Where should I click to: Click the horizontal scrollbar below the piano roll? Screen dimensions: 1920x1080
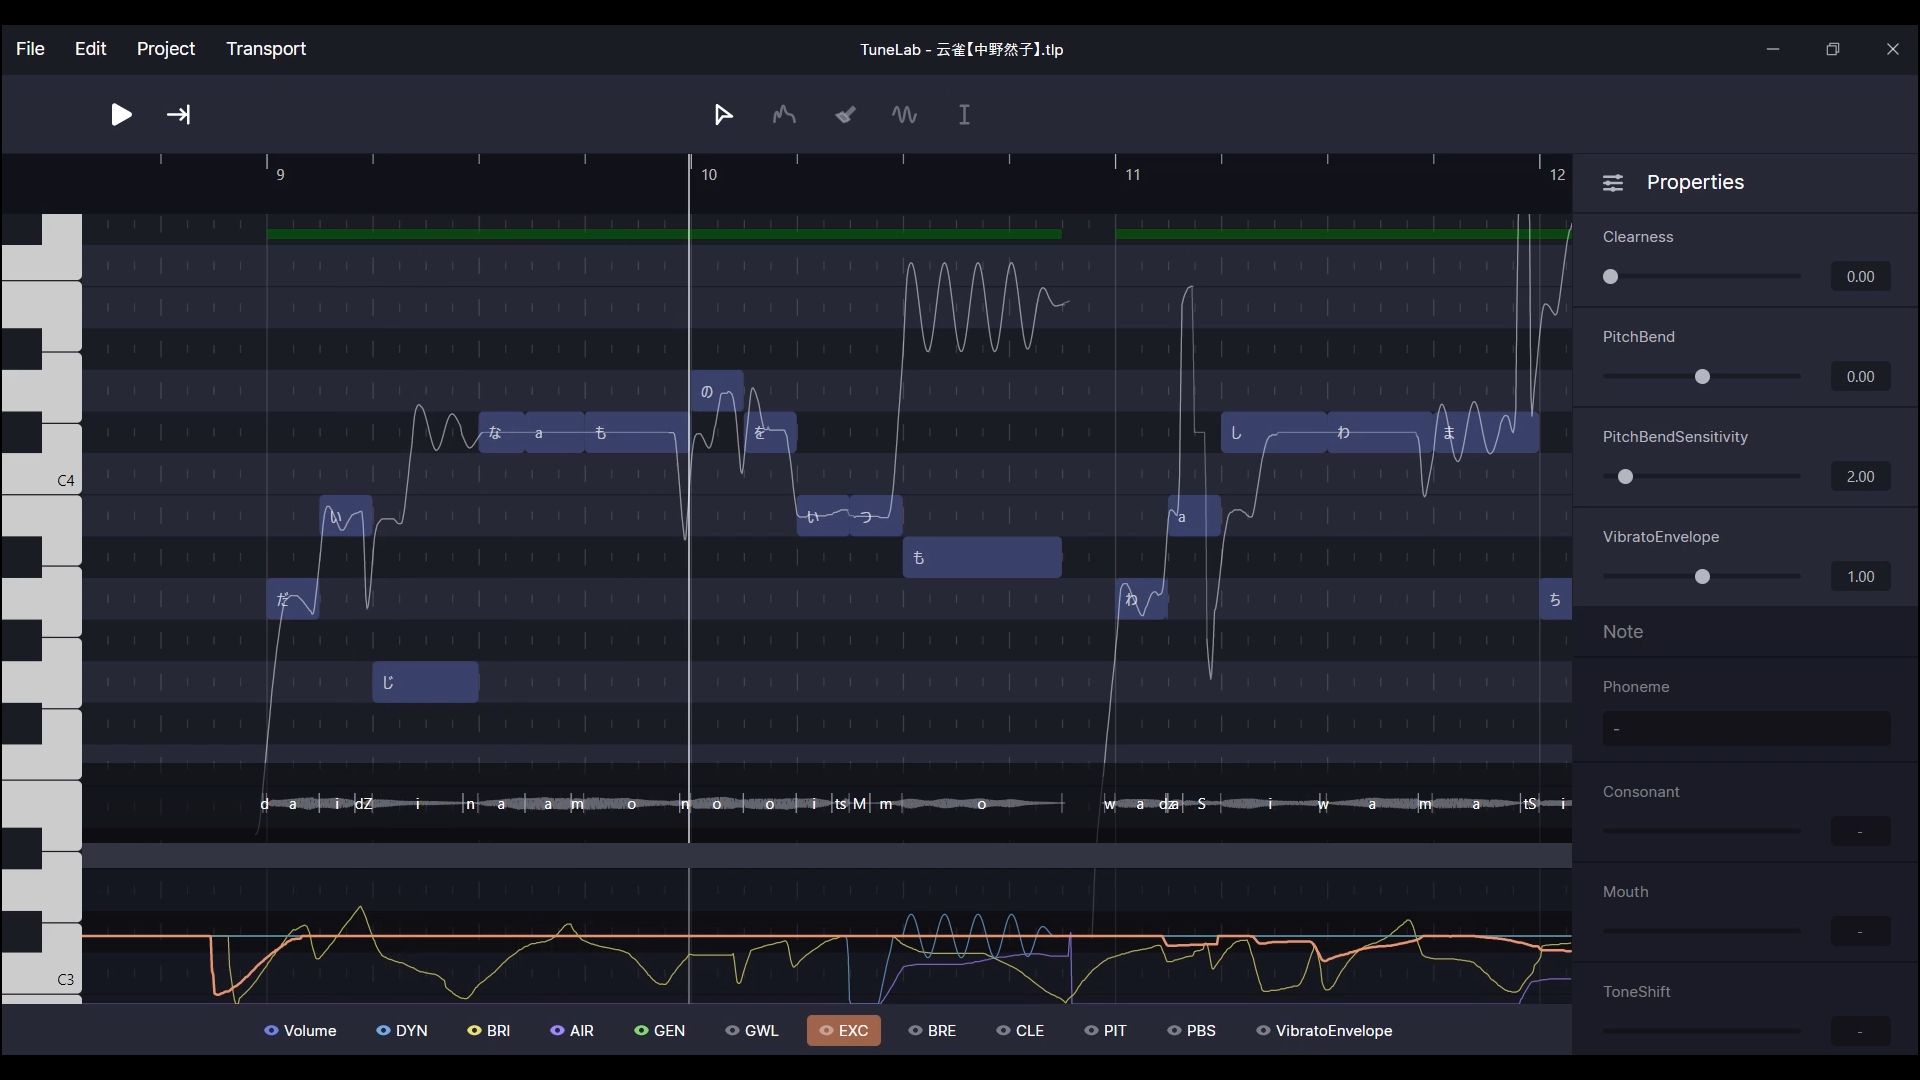(827, 855)
